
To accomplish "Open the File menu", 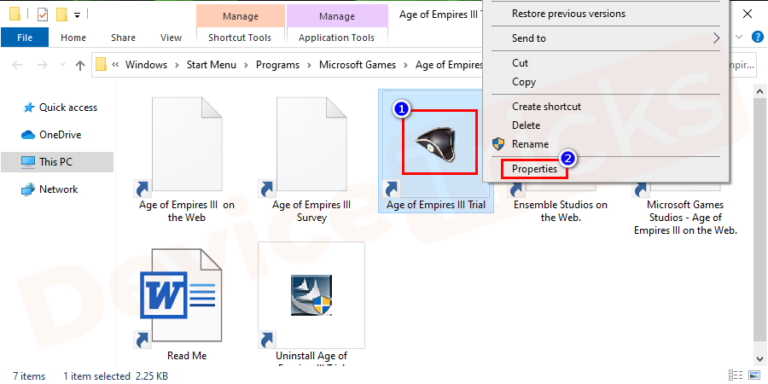I will point(24,37).
